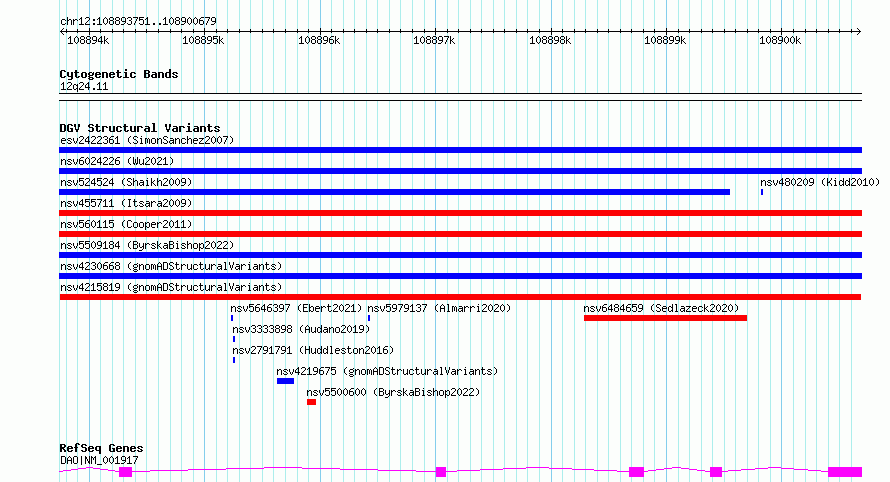Screen dimensions: 890x482
Task: Select the last wide DAO exon block
Action: point(845,472)
